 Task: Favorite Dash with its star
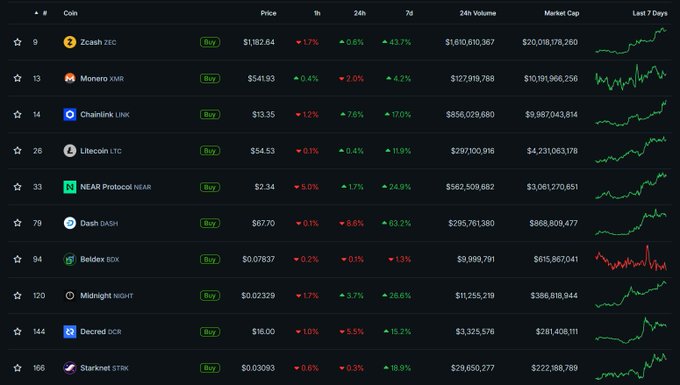coord(17,223)
